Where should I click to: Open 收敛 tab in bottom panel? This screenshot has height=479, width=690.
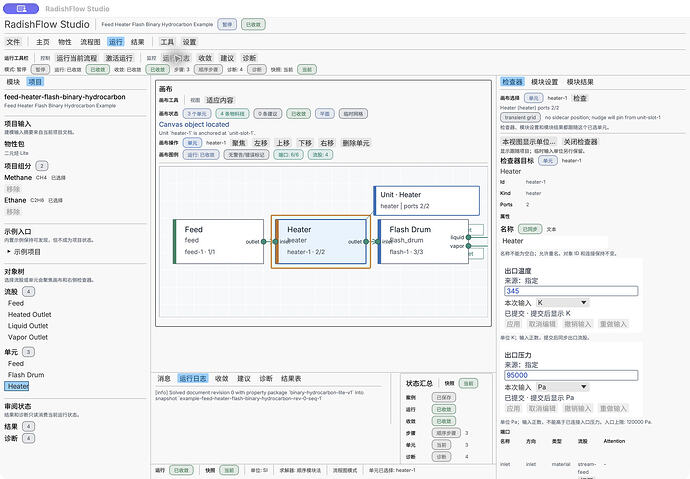(x=222, y=378)
